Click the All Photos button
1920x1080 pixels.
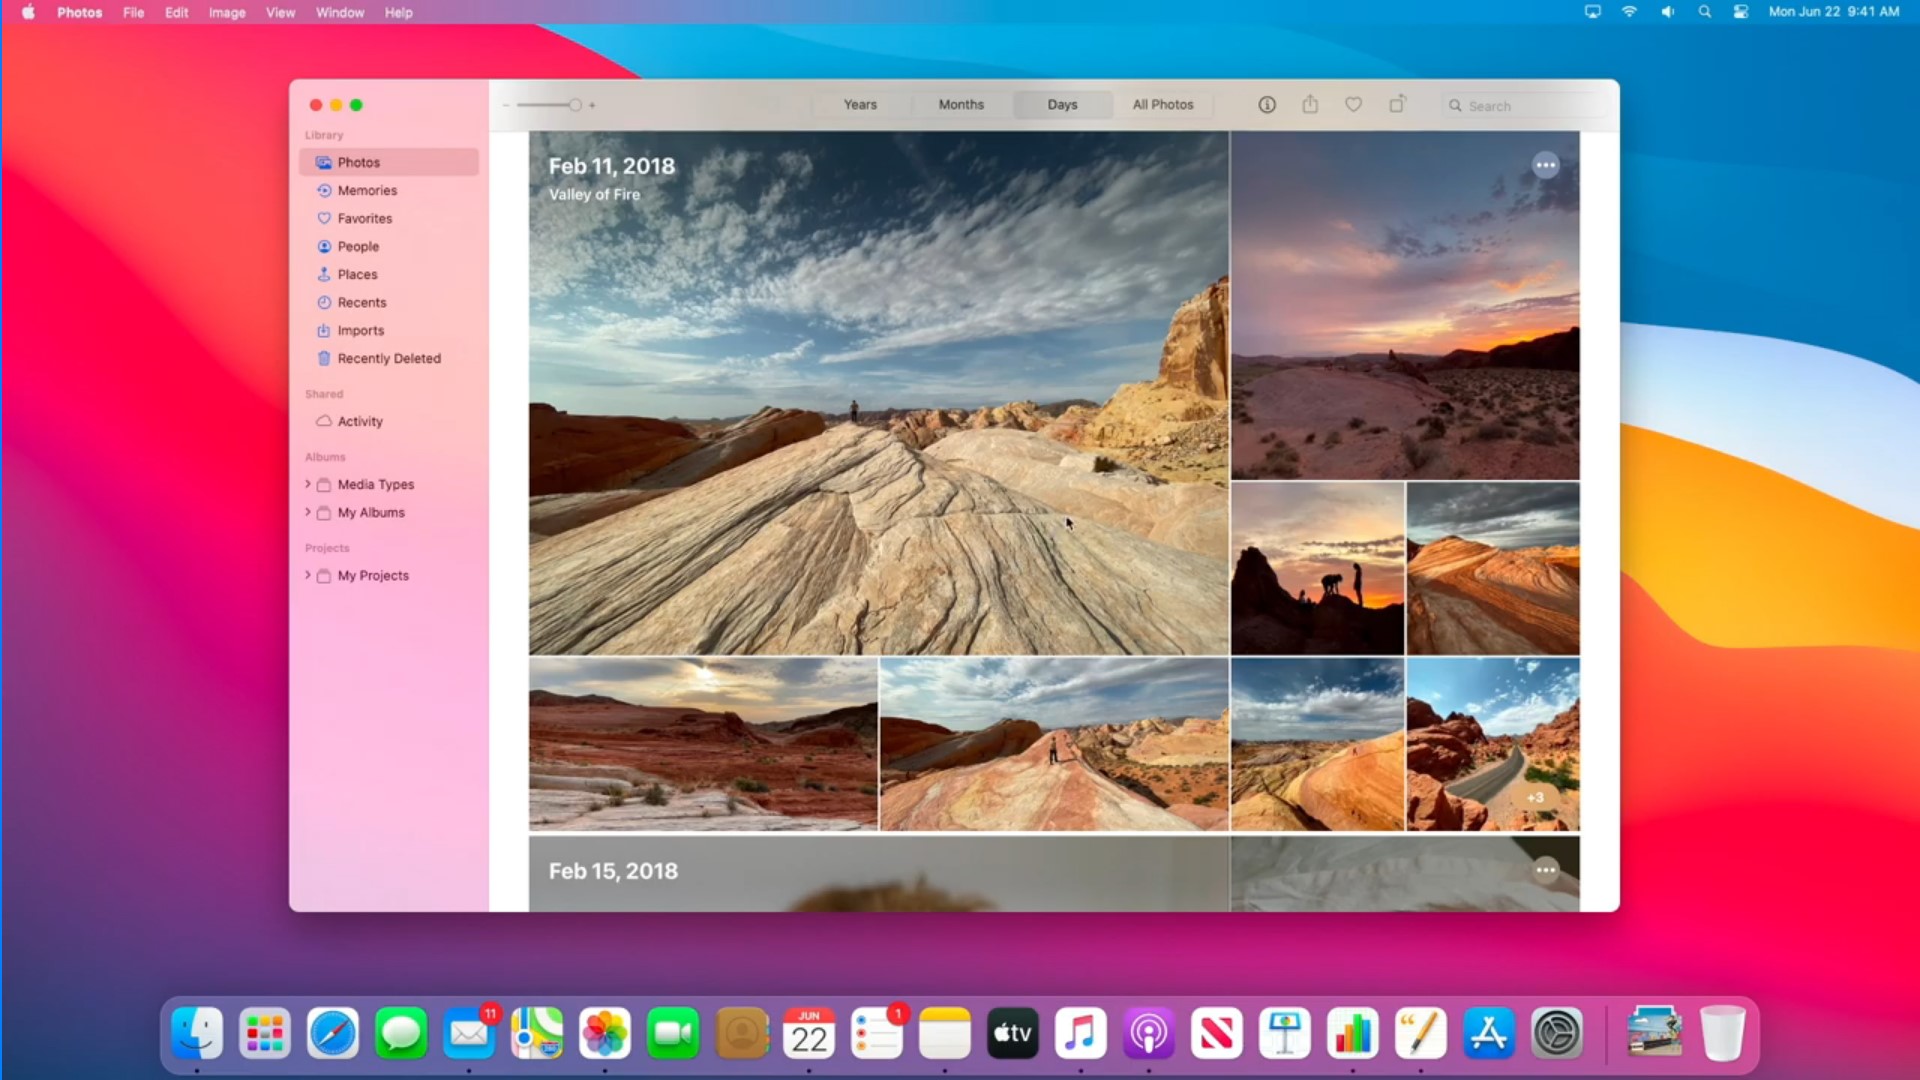pyautogui.click(x=1162, y=104)
